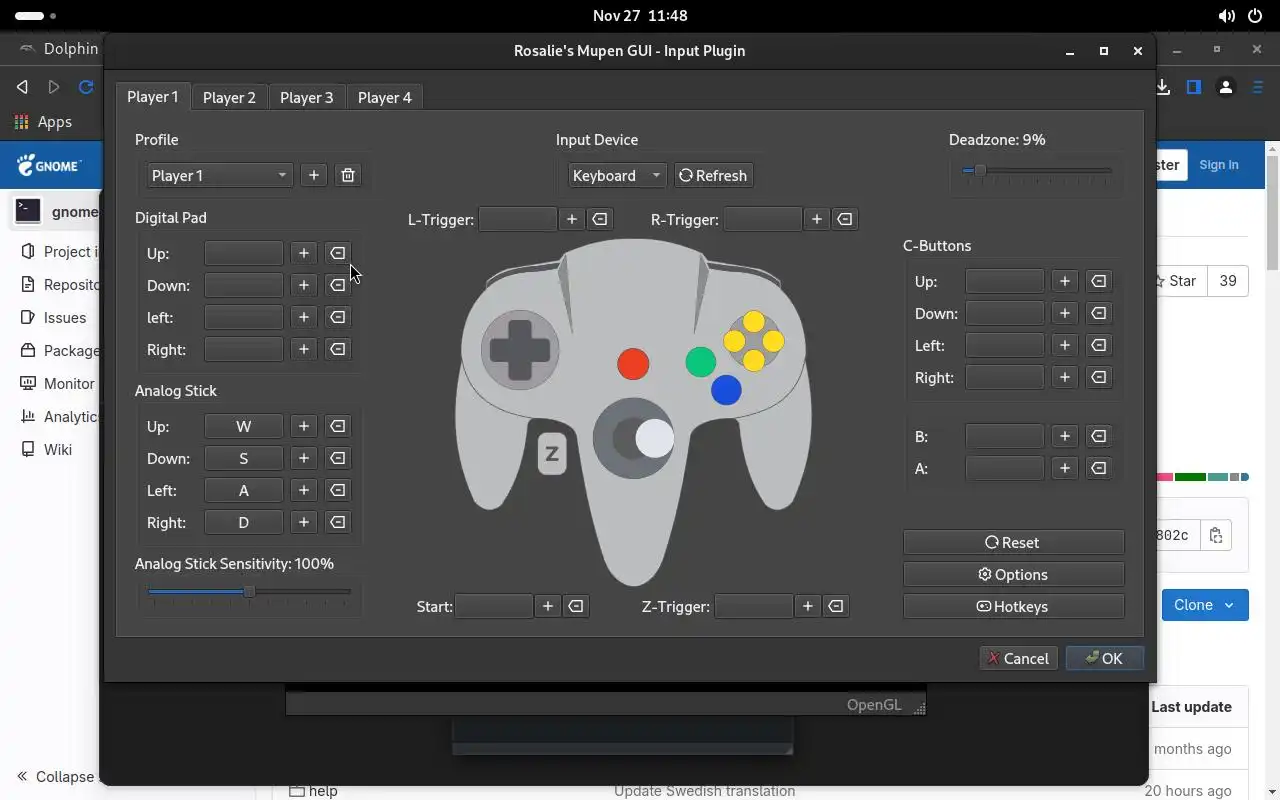Image resolution: width=1280 pixels, height=800 pixels.
Task: Click the empty C-Buttons Up field
Action: [x=1004, y=281]
